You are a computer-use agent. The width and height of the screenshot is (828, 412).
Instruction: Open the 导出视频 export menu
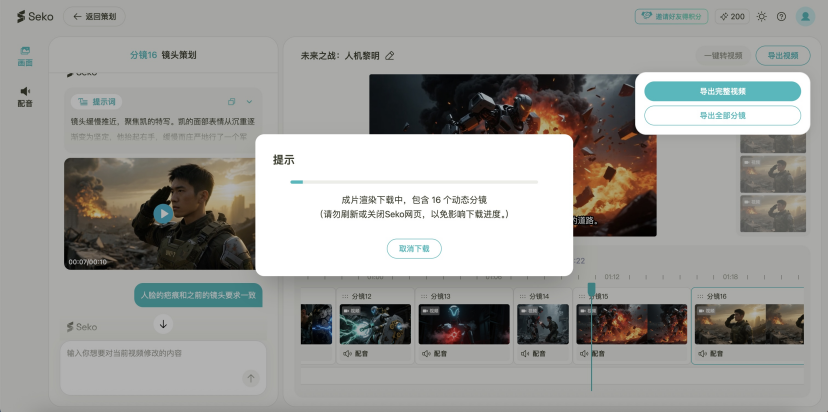[x=783, y=55]
